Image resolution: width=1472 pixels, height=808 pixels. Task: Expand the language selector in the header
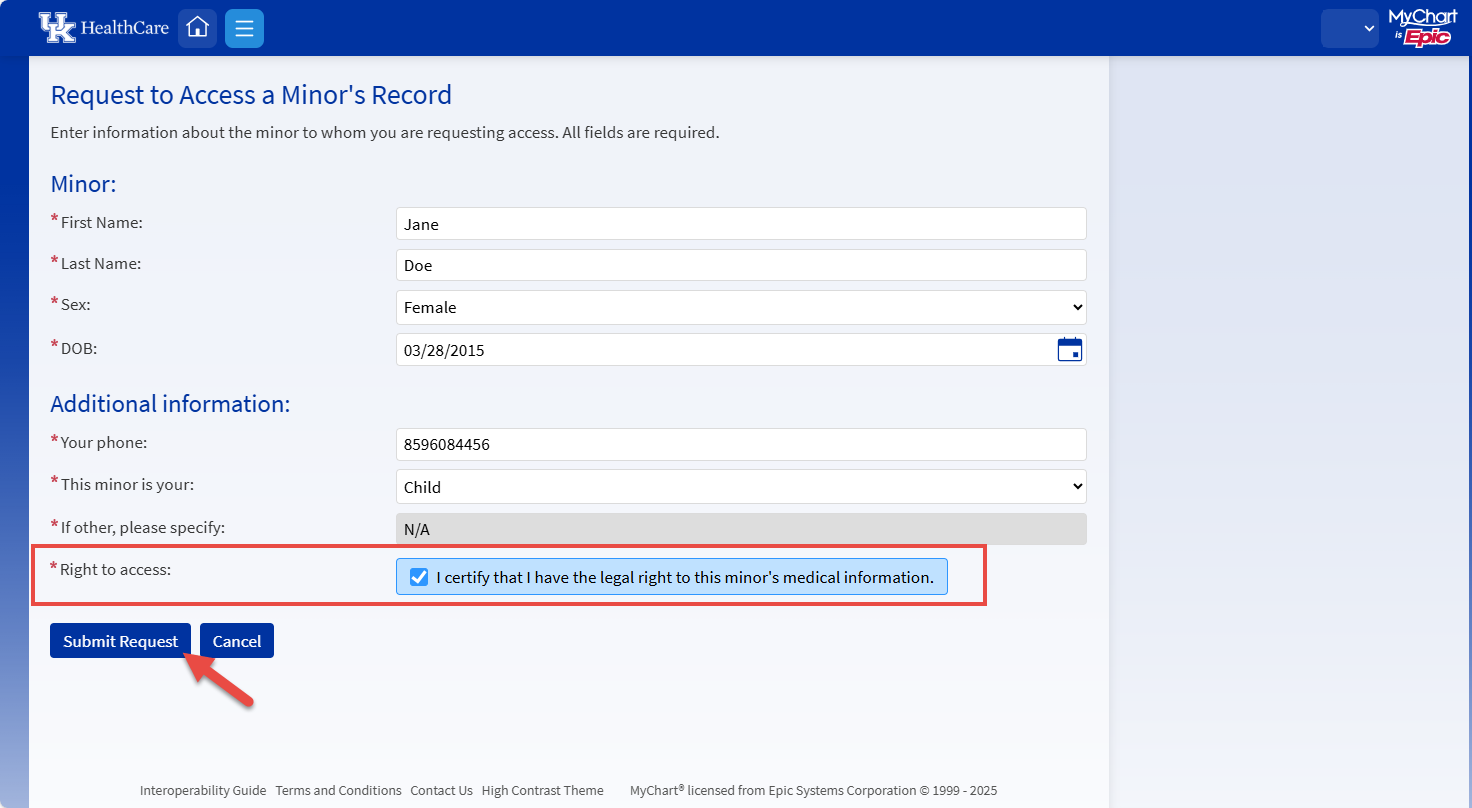click(1349, 28)
